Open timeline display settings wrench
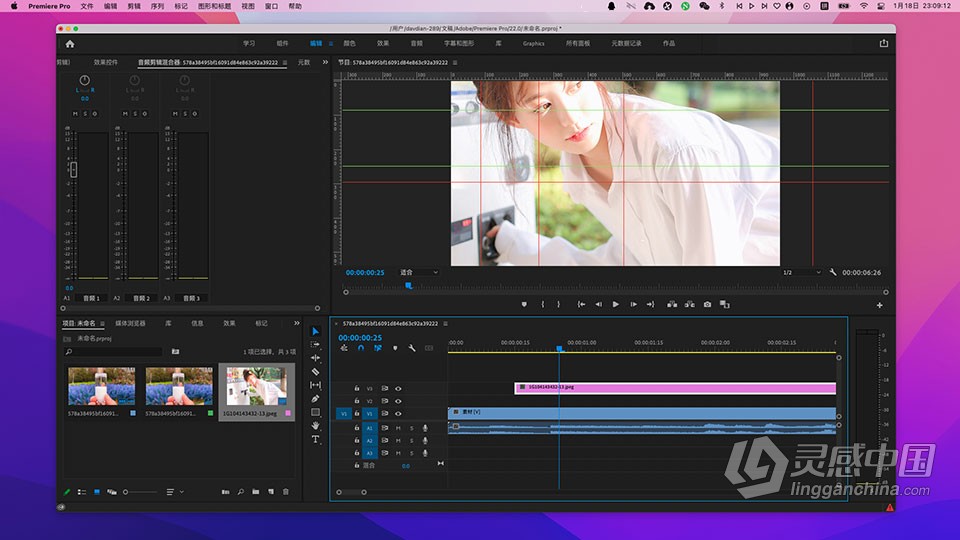This screenshot has height=540, width=960. [412, 348]
